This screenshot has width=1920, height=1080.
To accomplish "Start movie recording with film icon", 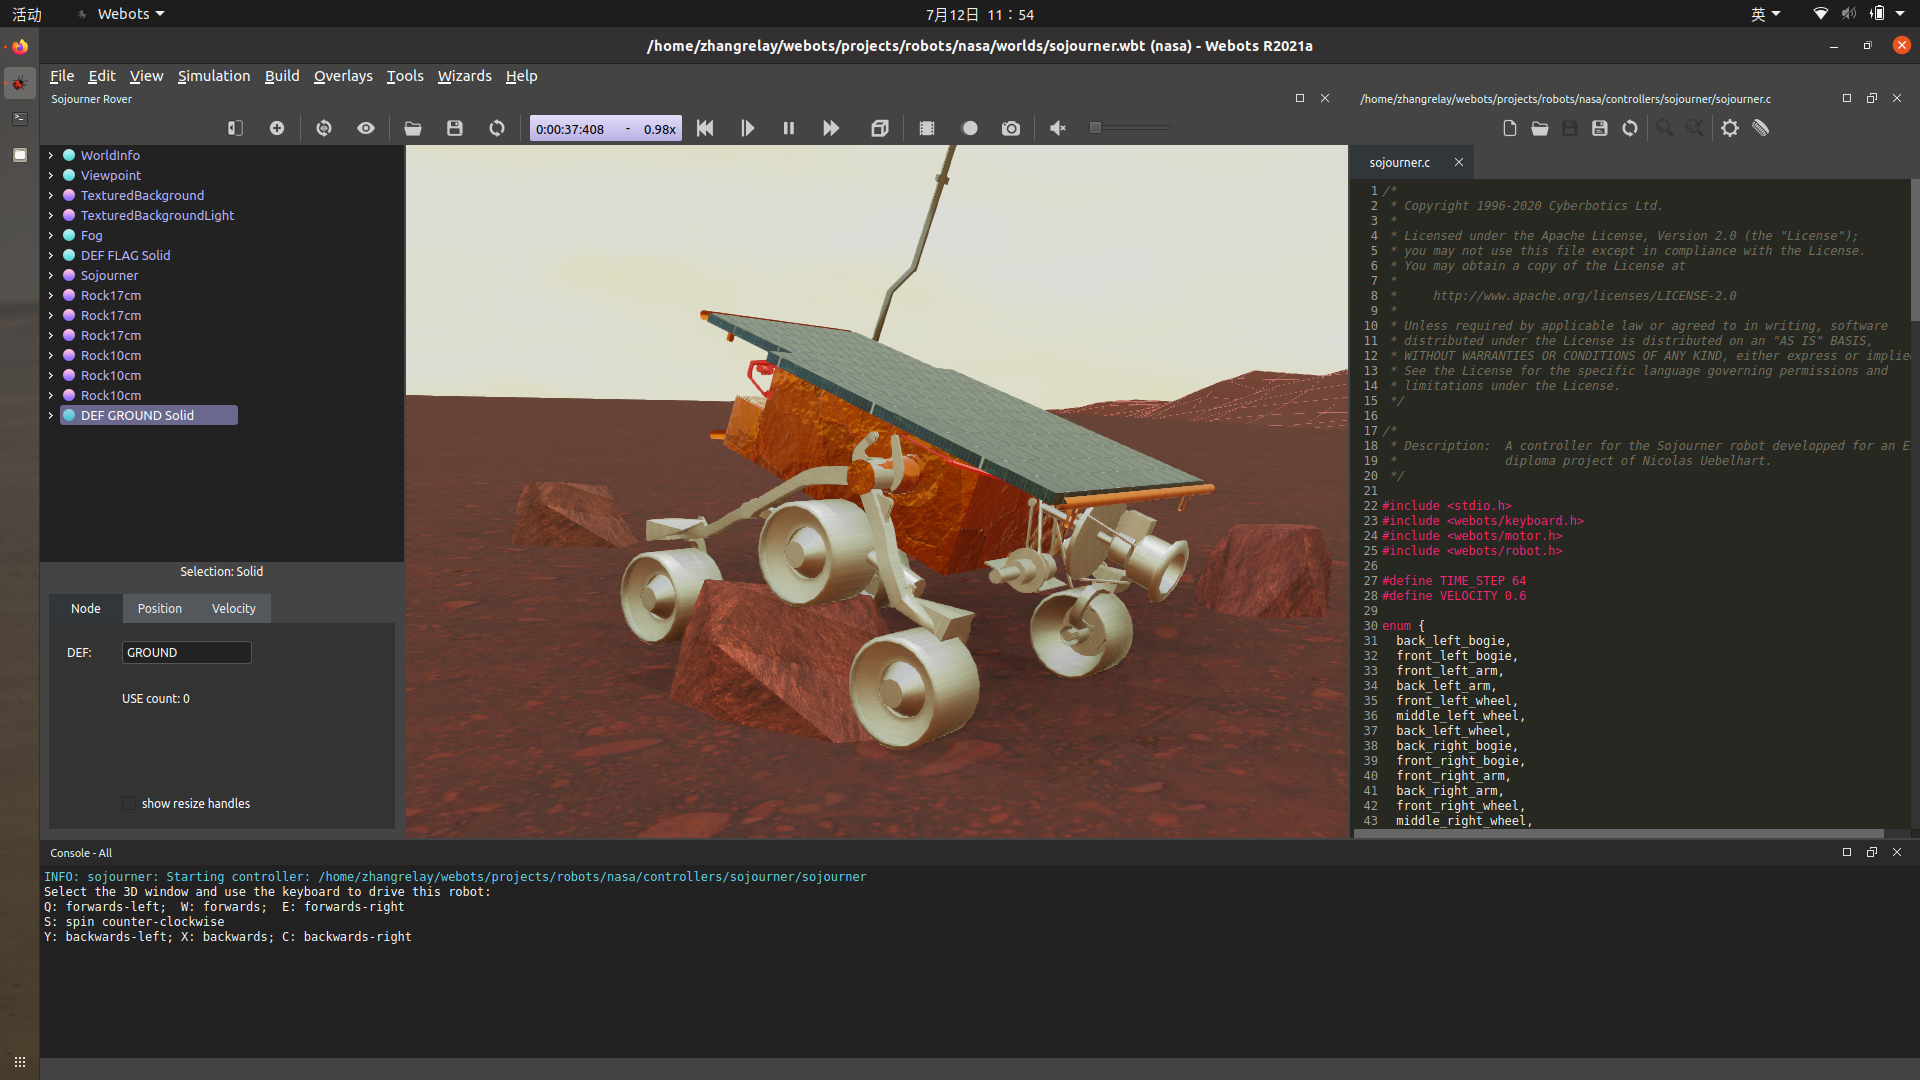I will click(x=927, y=128).
